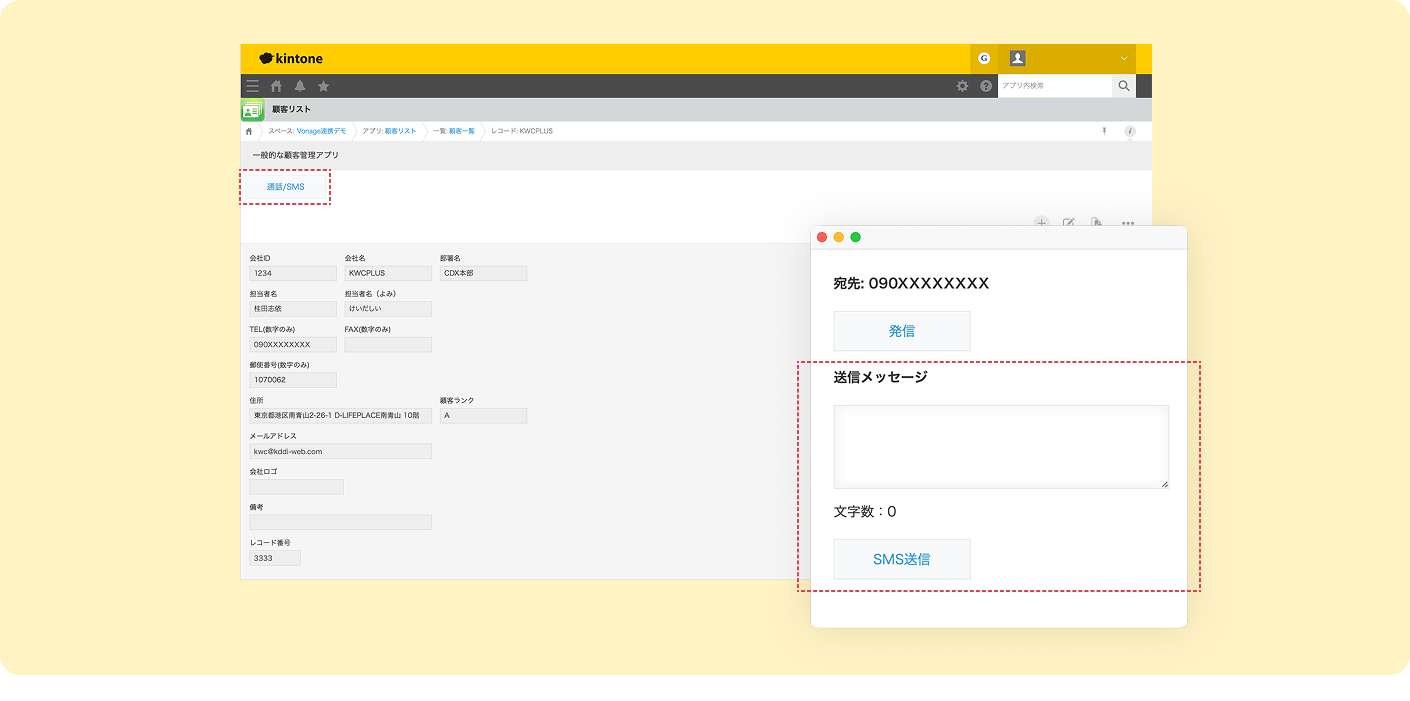Open the 顧客一覧 view breadcrumb link
Image resolution: width=1410 pixels, height=701 pixels.
coord(462,131)
